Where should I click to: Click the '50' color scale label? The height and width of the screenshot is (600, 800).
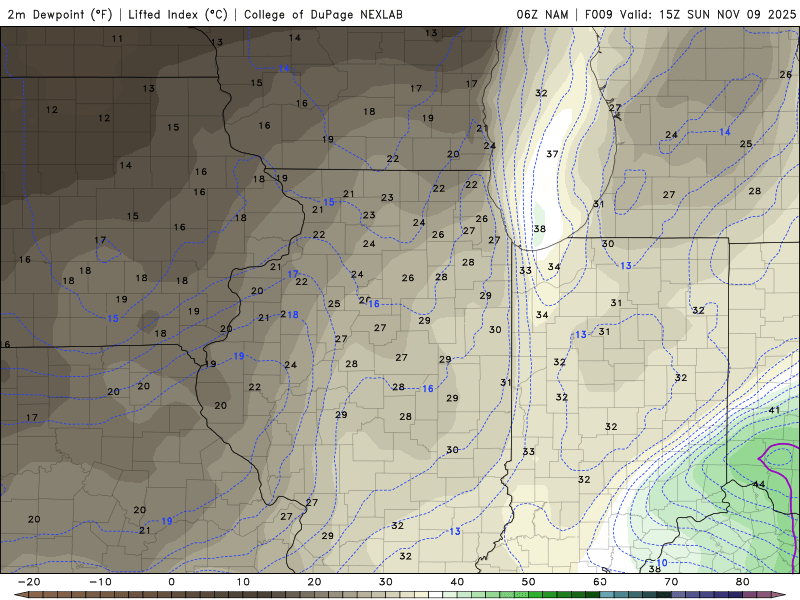529,582
